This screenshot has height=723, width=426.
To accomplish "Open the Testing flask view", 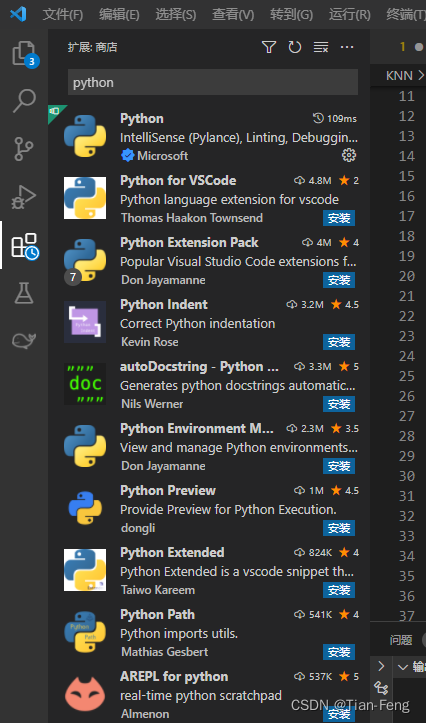I will (x=24, y=293).
